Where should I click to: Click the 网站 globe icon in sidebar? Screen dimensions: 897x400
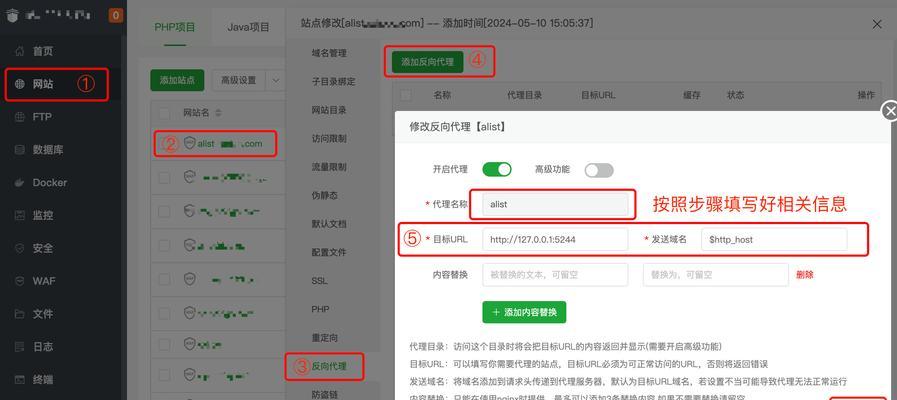point(20,84)
